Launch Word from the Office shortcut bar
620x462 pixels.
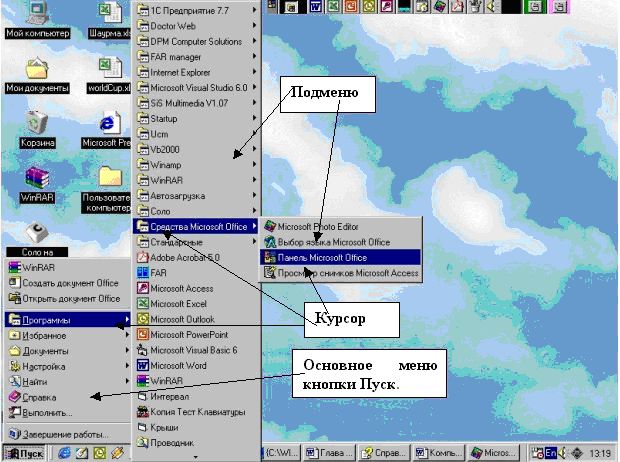pyautogui.click(x=316, y=6)
